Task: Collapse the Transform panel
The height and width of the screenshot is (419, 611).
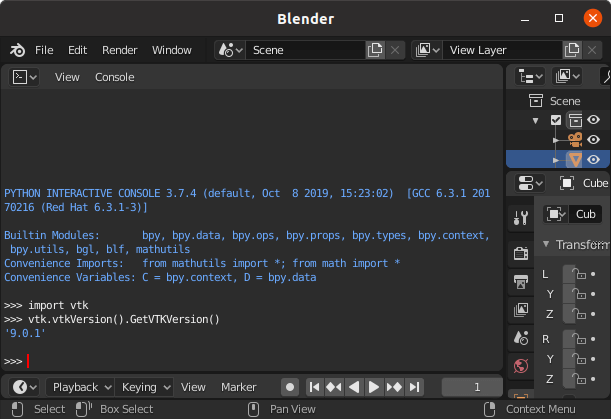Action: point(546,244)
